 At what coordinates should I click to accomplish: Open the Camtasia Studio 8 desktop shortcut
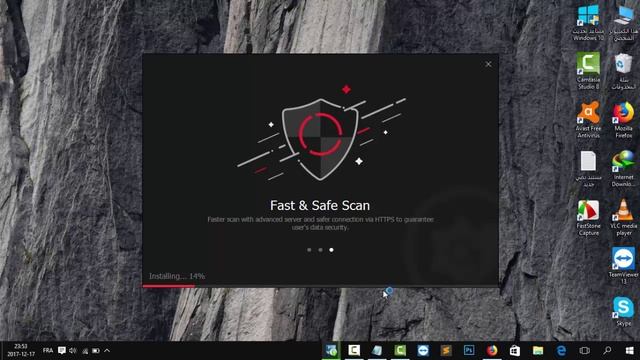point(588,71)
